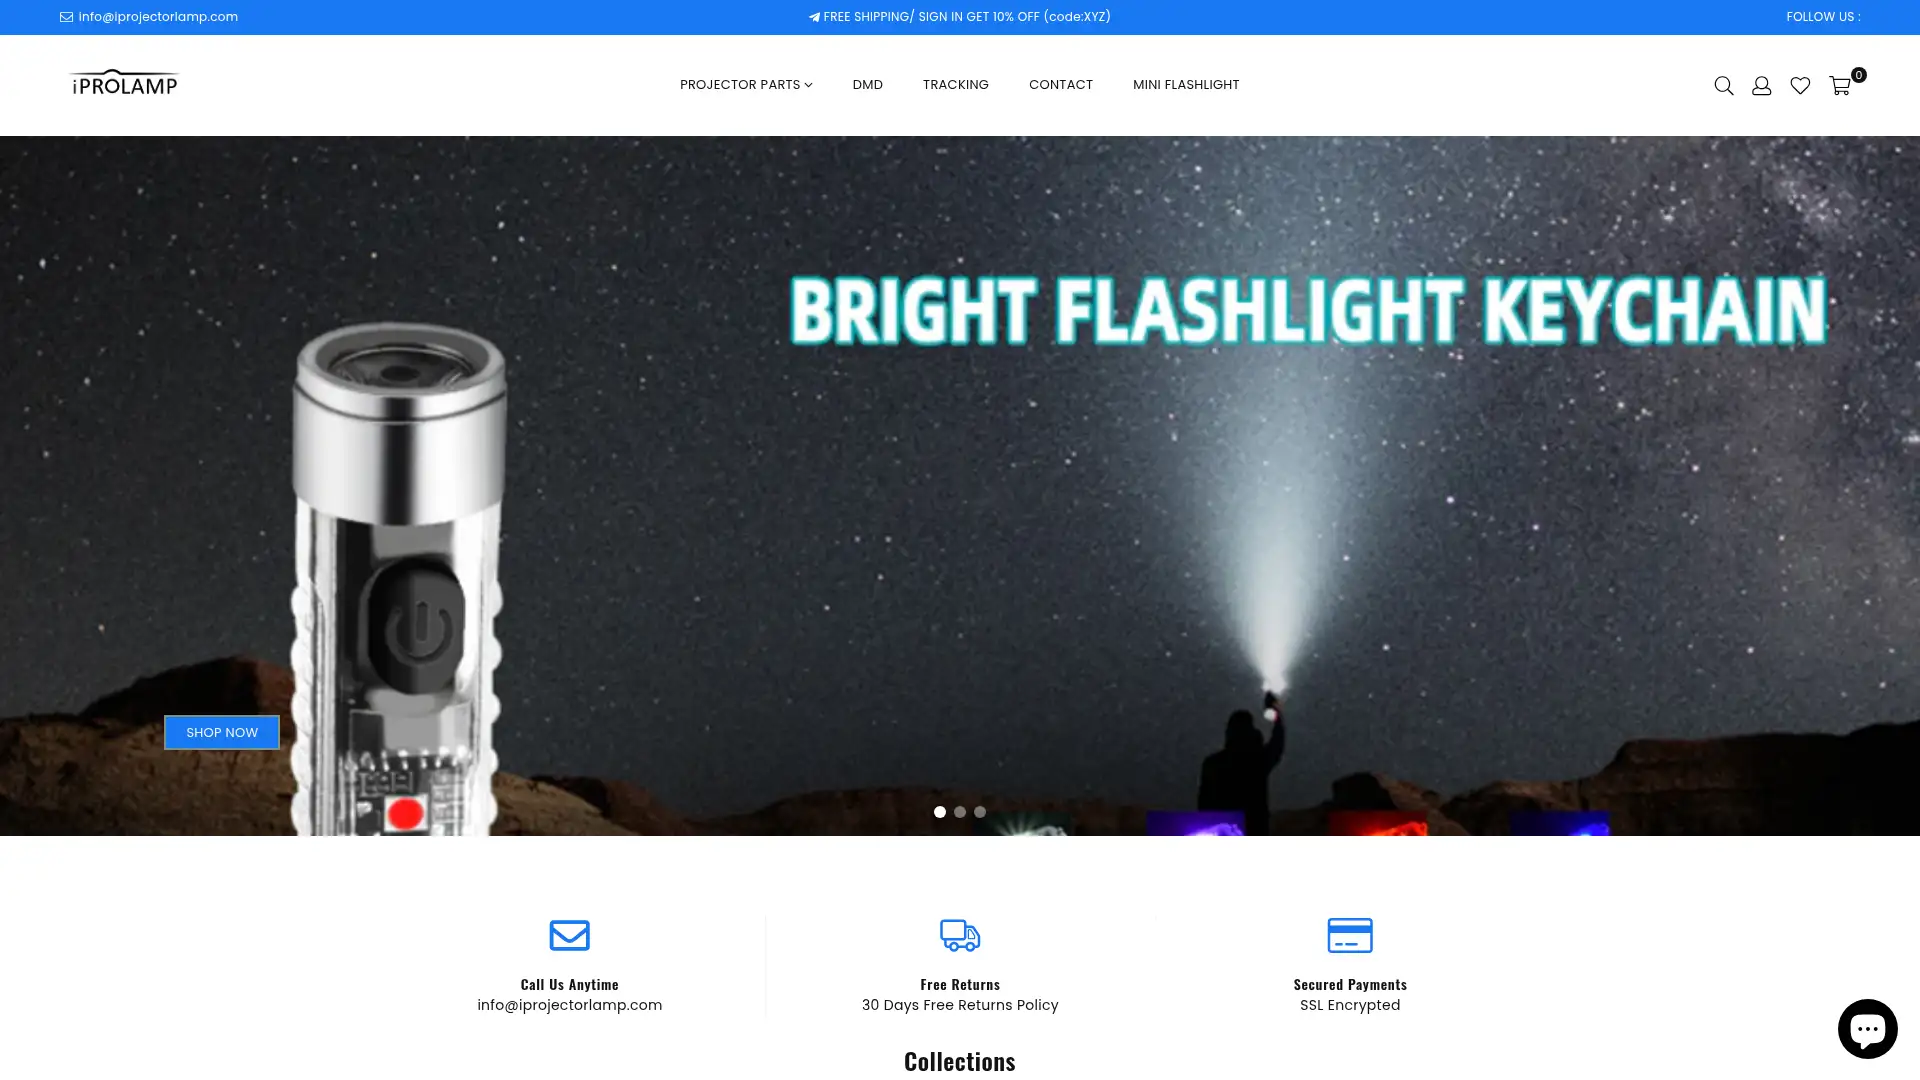Click the delivery truck icon above Free Returns
The image size is (1920, 1080).
click(959, 936)
